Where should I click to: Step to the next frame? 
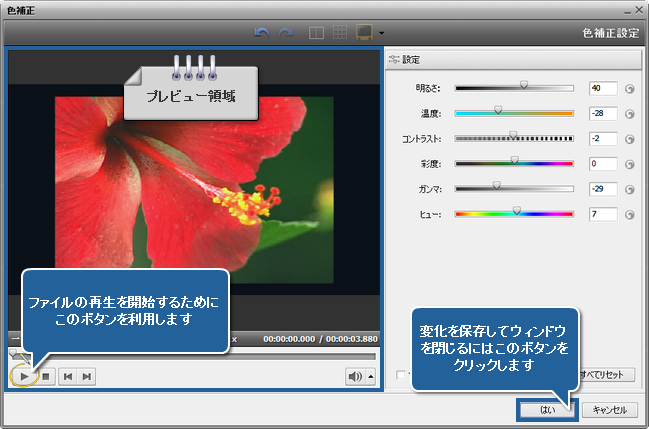(x=87, y=376)
